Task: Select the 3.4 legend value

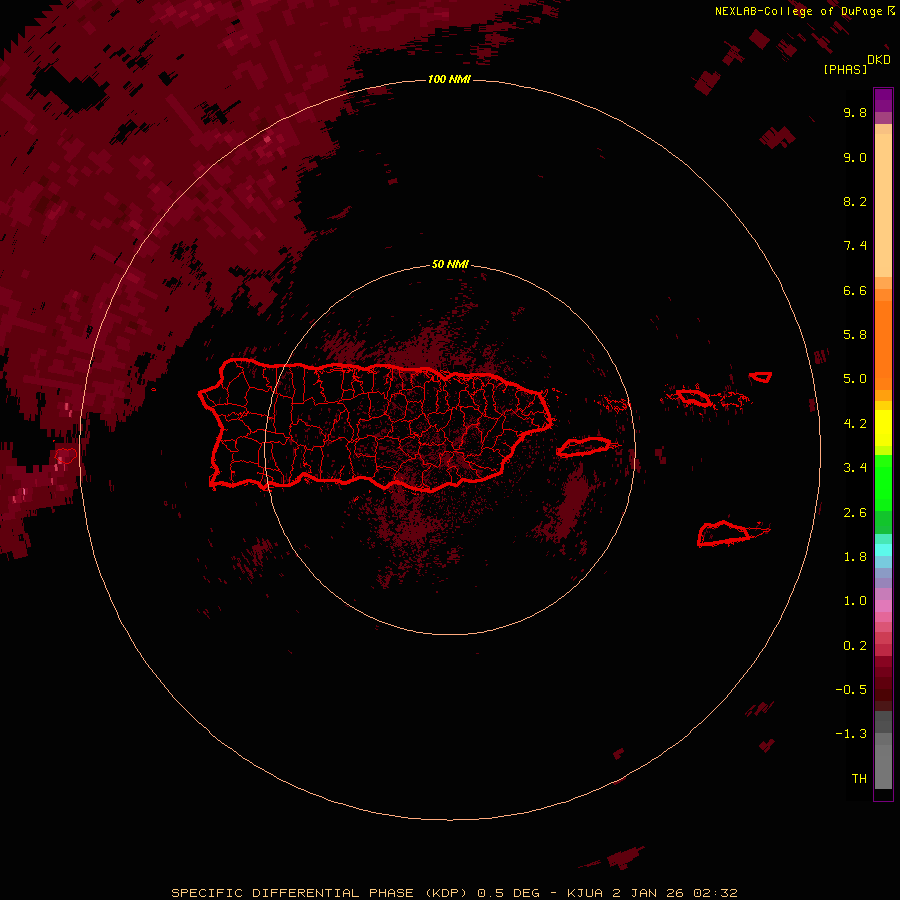Action: tap(855, 468)
